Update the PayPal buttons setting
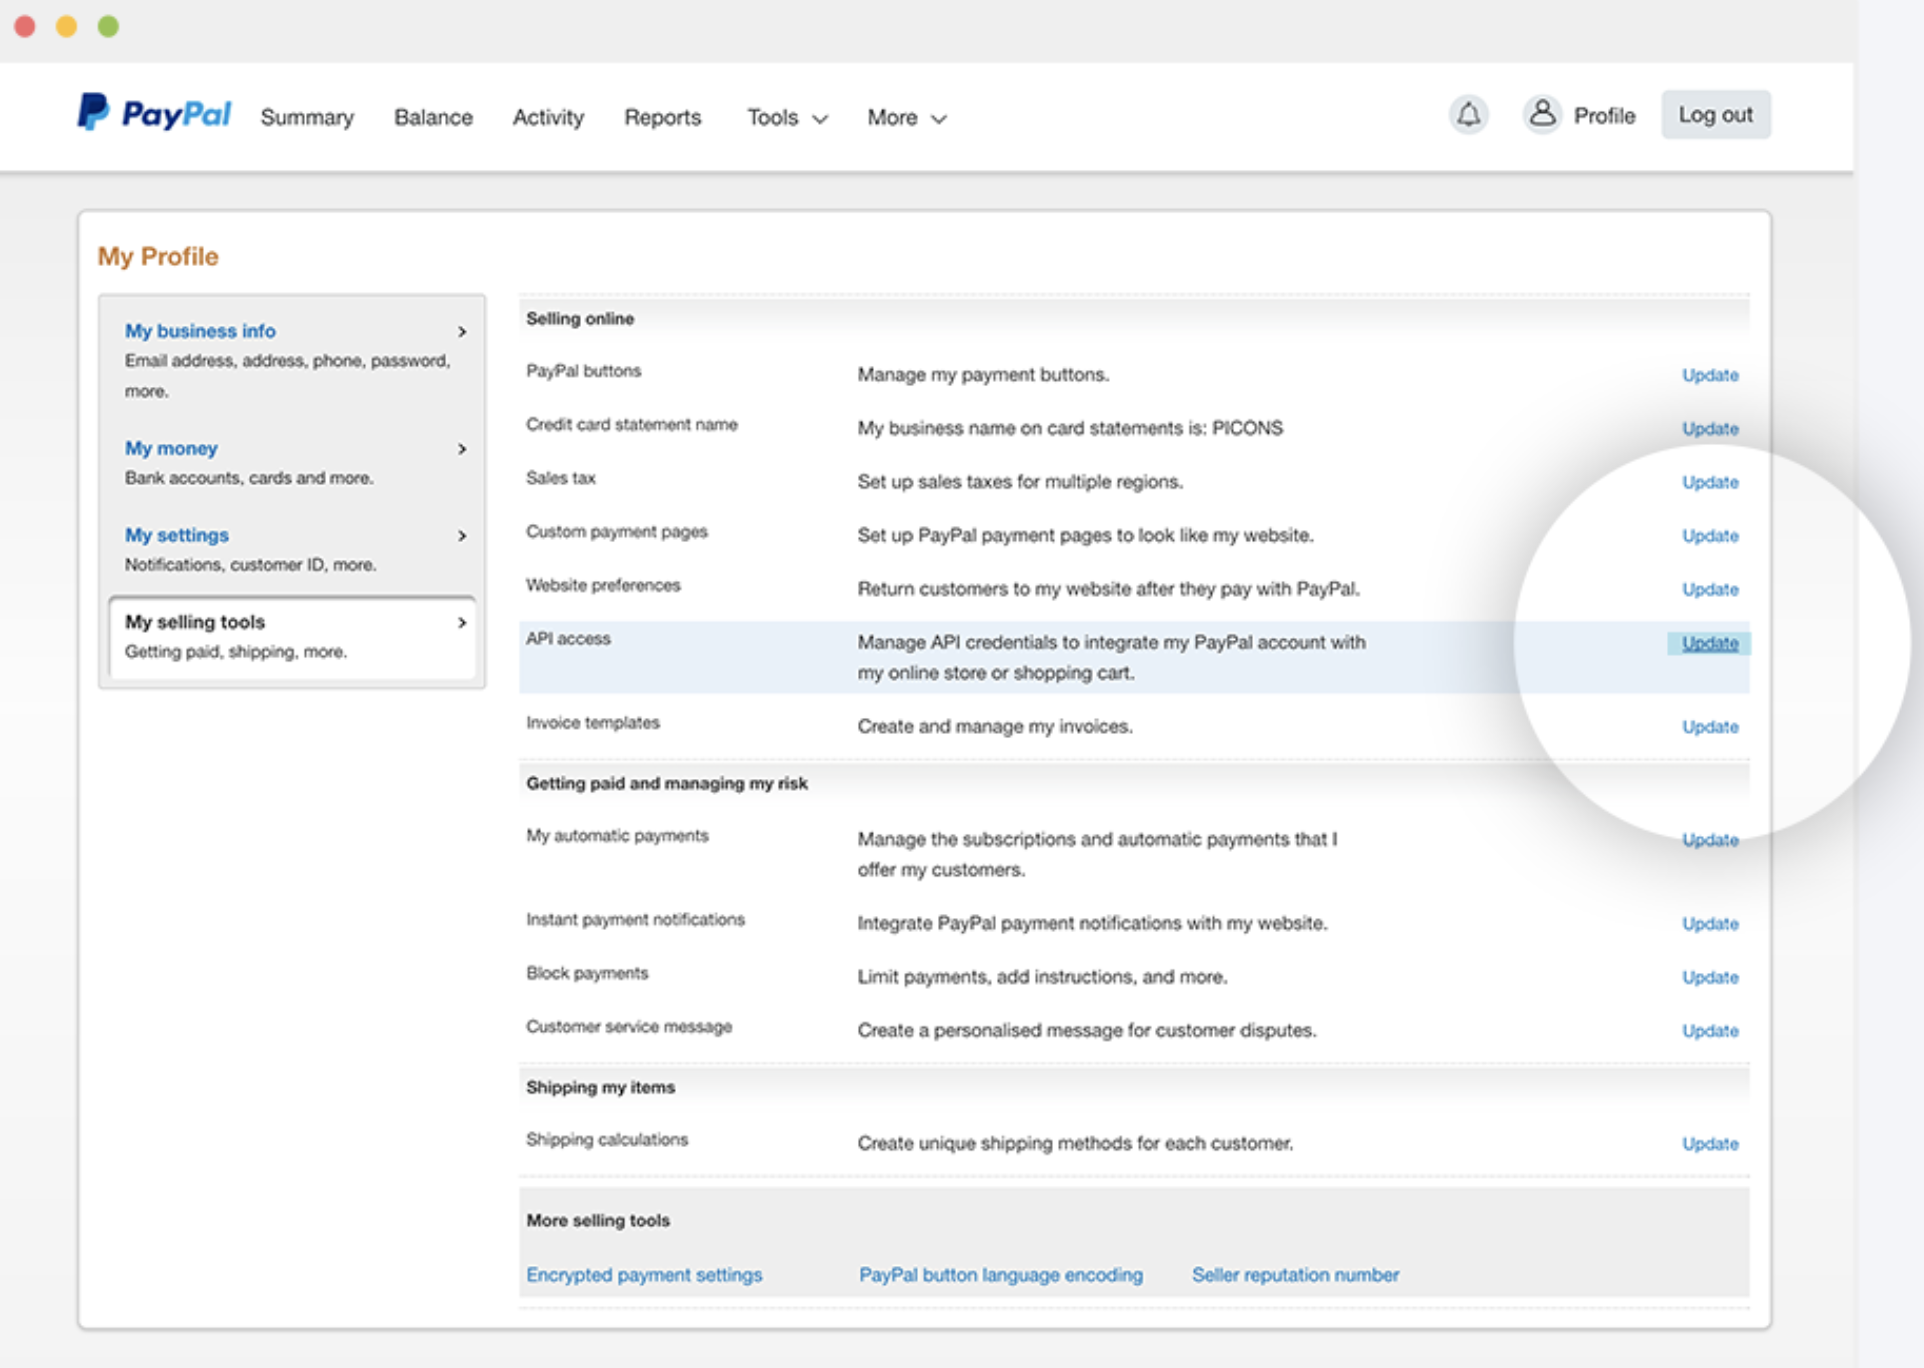Image resolution: width=1924 pixels, height=1368 pixels. 1709,375
